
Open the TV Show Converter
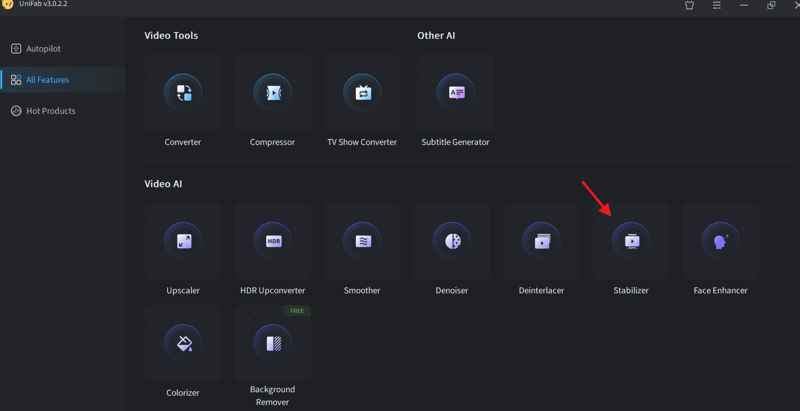(x=362, y=93)
